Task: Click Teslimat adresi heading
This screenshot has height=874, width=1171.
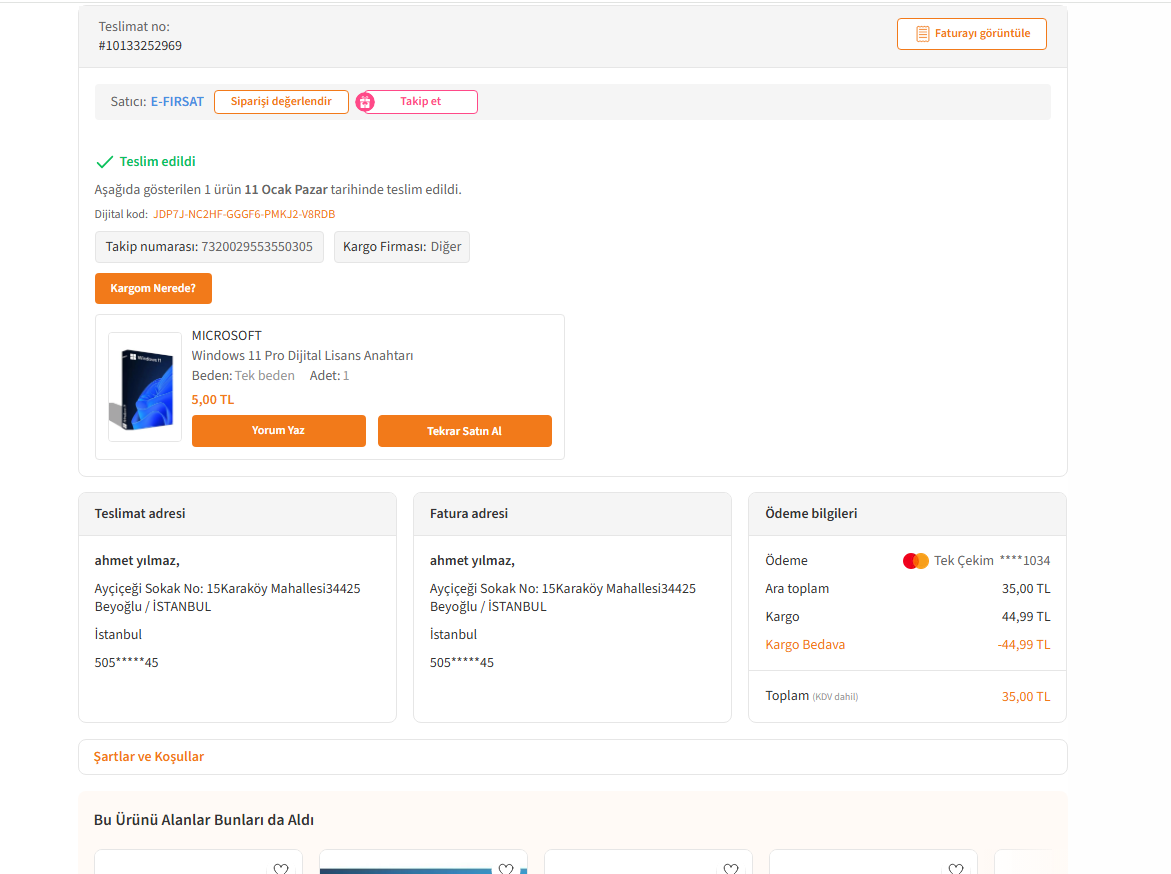Action: [140, 513]
